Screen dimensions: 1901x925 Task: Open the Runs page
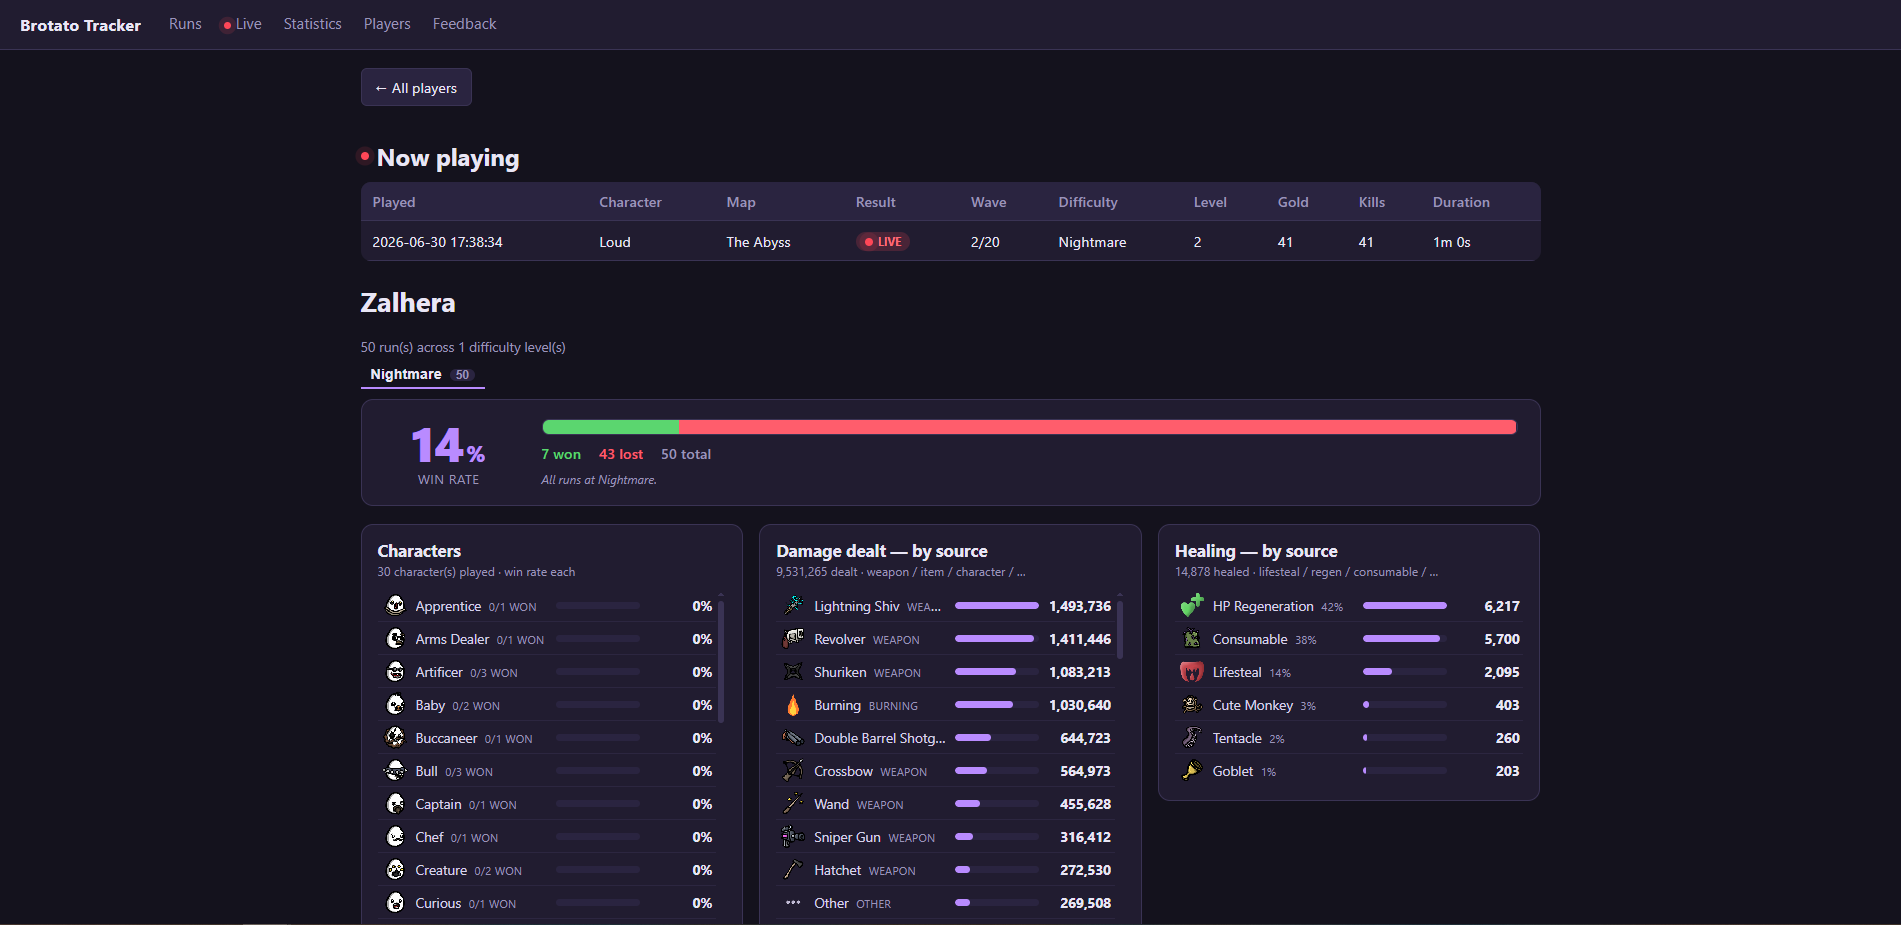click(x=185, y=24)
